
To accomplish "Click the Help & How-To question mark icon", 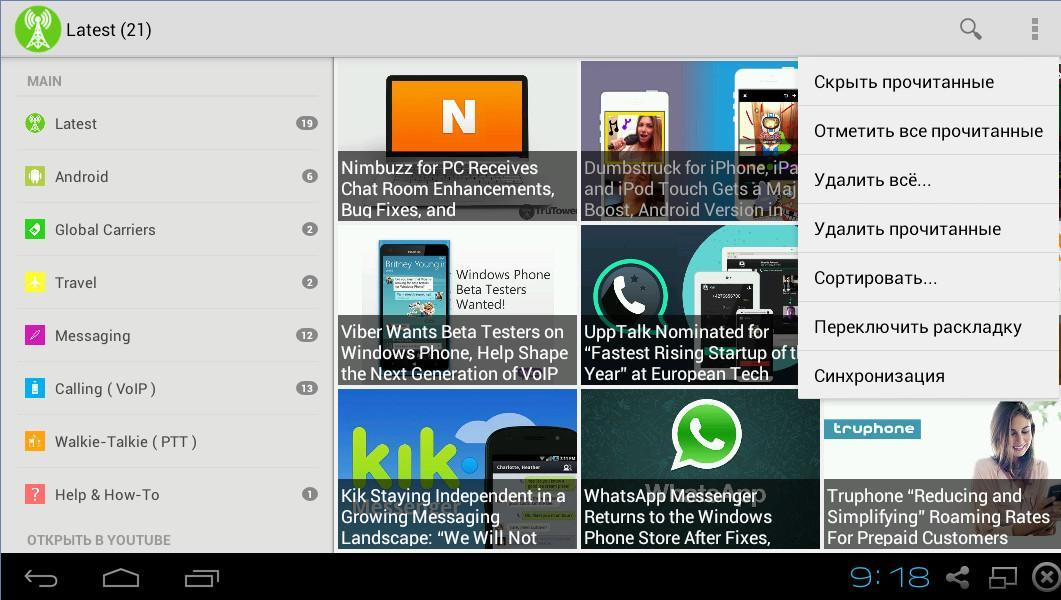I will click(x=35, y=494).
